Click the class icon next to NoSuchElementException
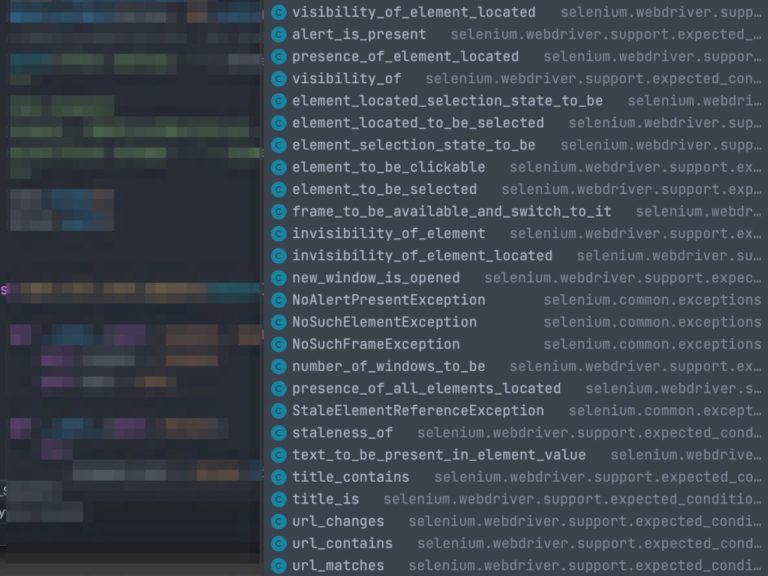The width and height of the screenshot is (768, 576). tap(279, 322)
